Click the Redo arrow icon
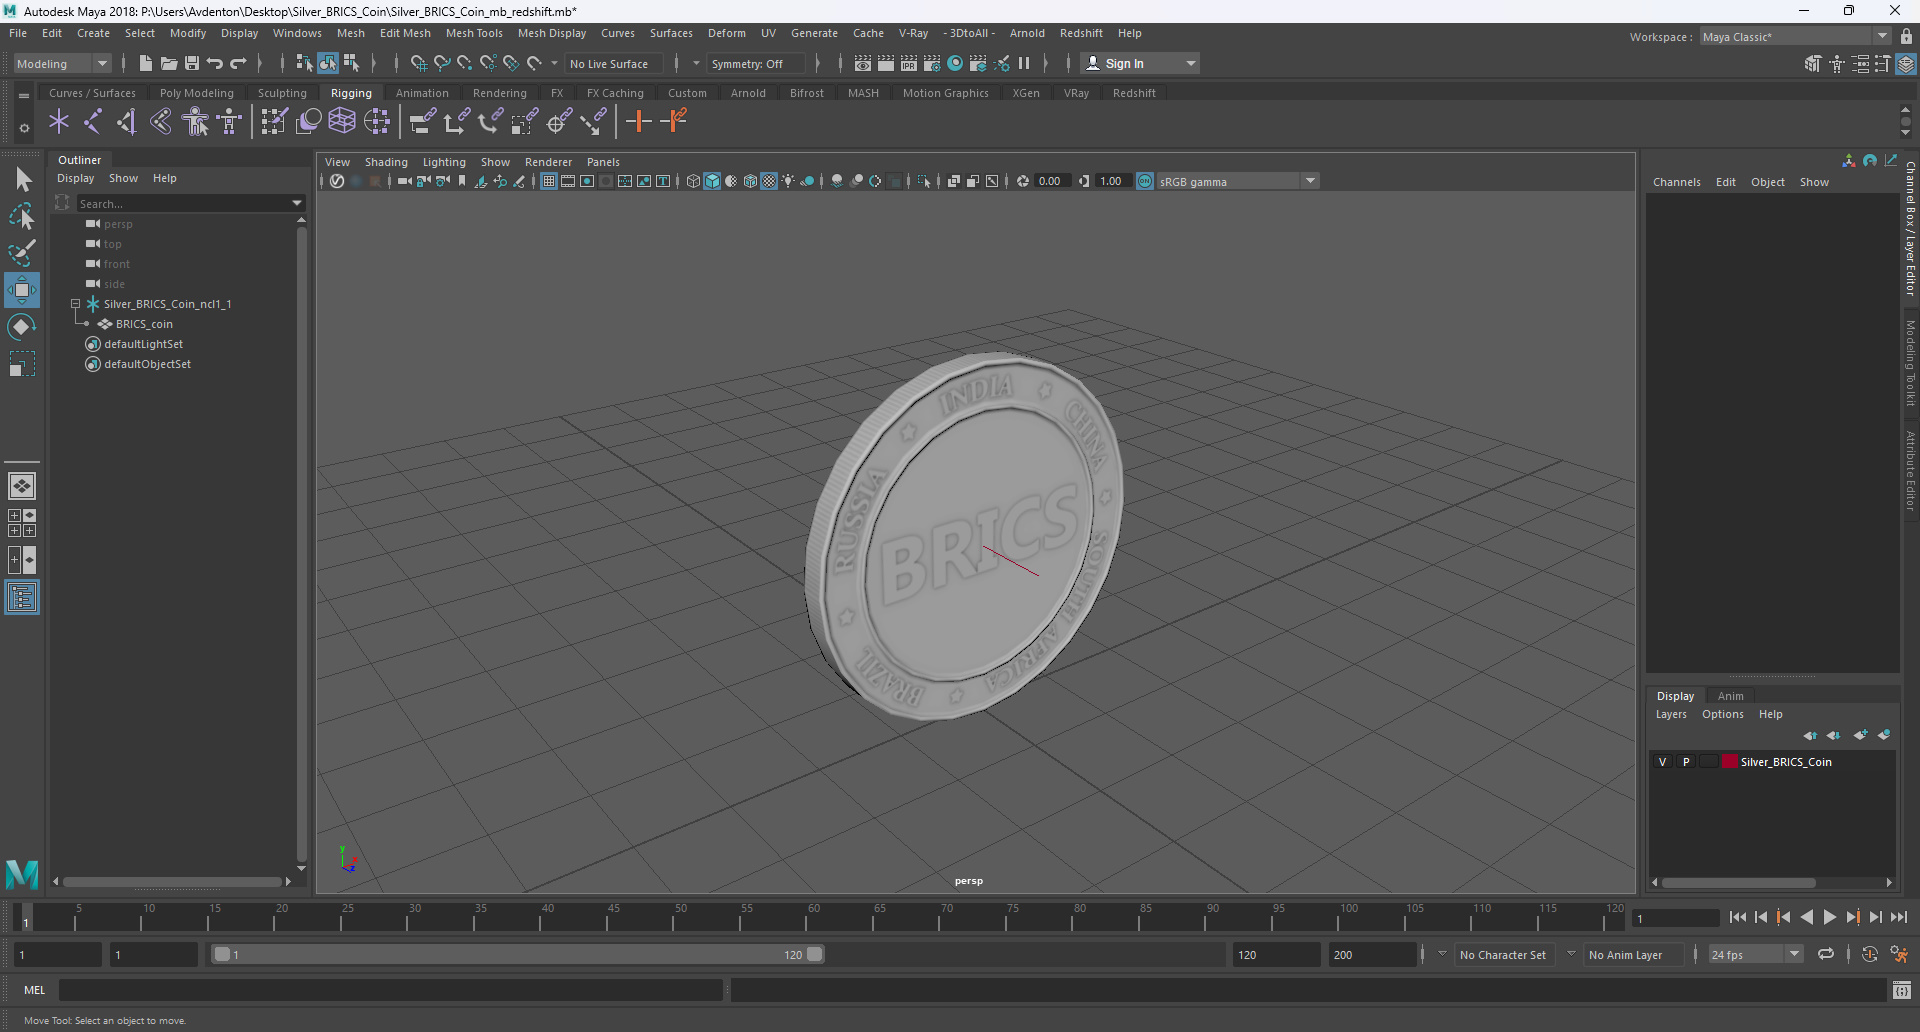Screen dimensions: 1920x1032 [x=238, y=63]
